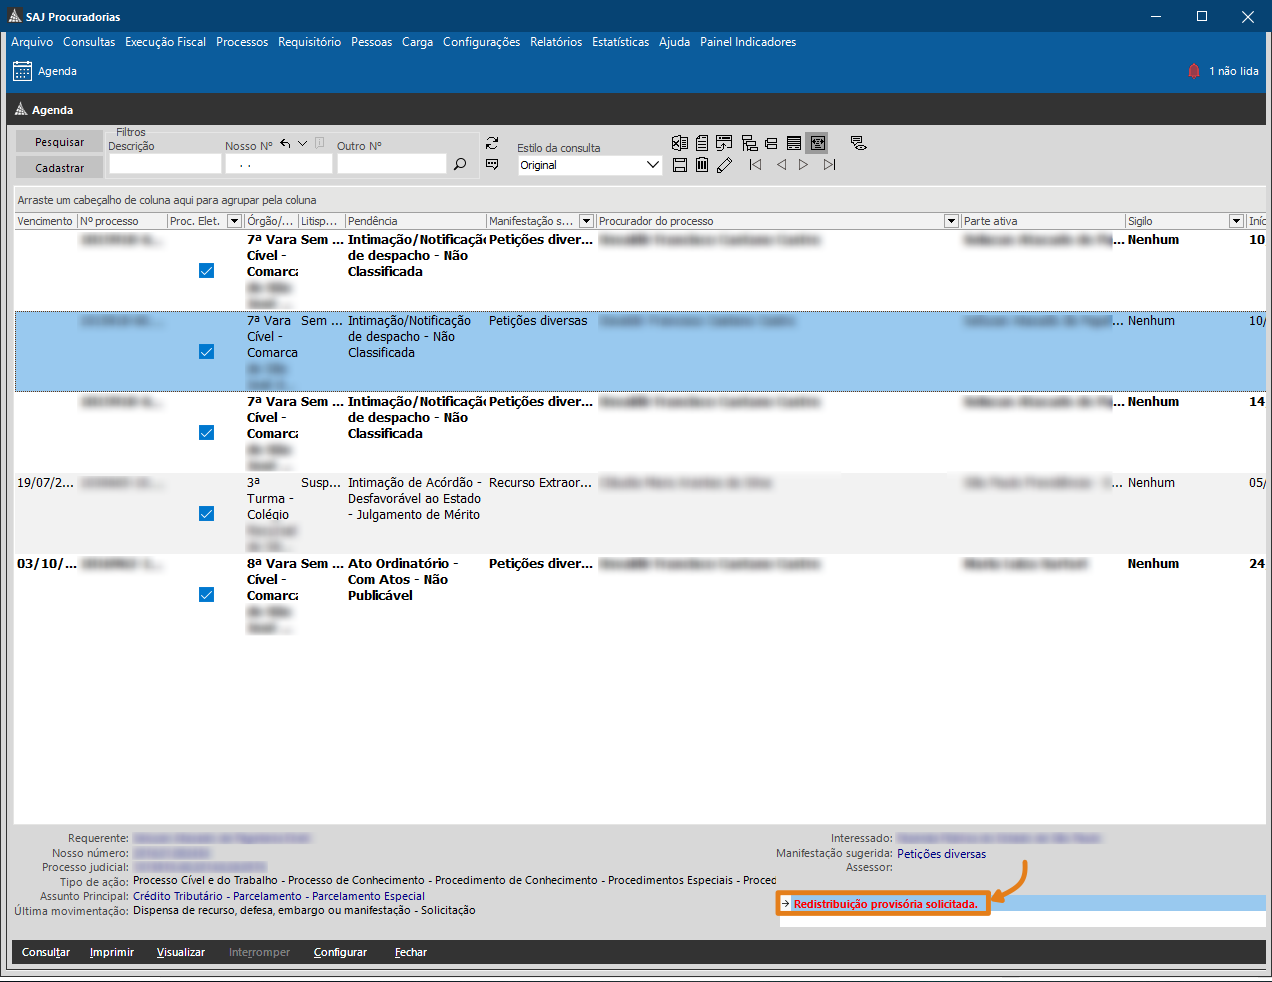Click the magnifier search icon beside Outro Nº
The width and height of the screenshot is (1272, 982).
[460, 164]
